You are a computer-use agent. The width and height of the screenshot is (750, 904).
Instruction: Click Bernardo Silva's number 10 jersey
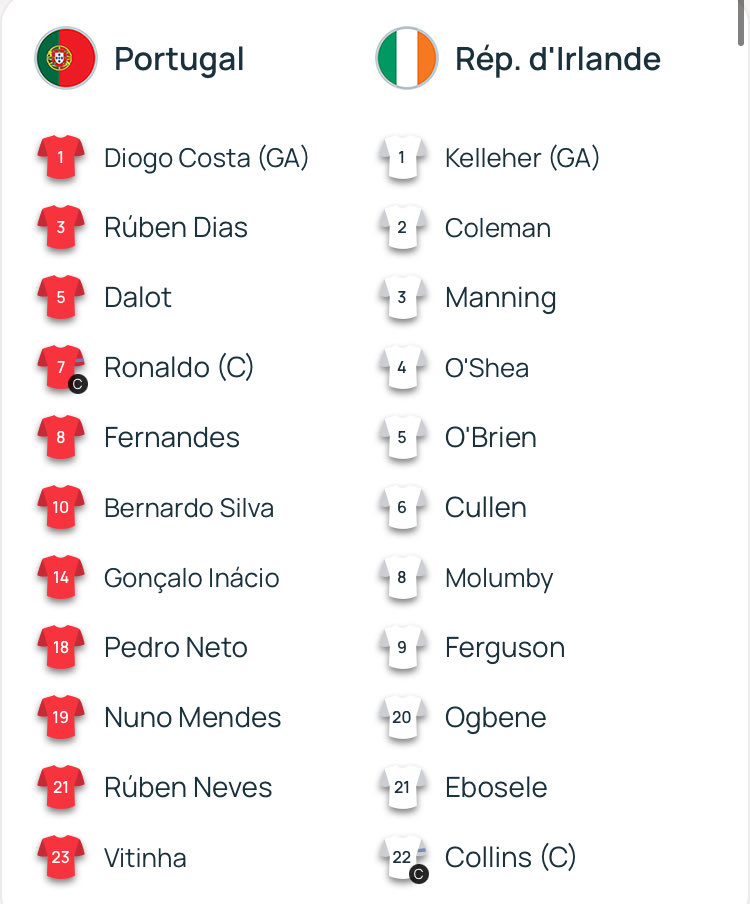61,508
